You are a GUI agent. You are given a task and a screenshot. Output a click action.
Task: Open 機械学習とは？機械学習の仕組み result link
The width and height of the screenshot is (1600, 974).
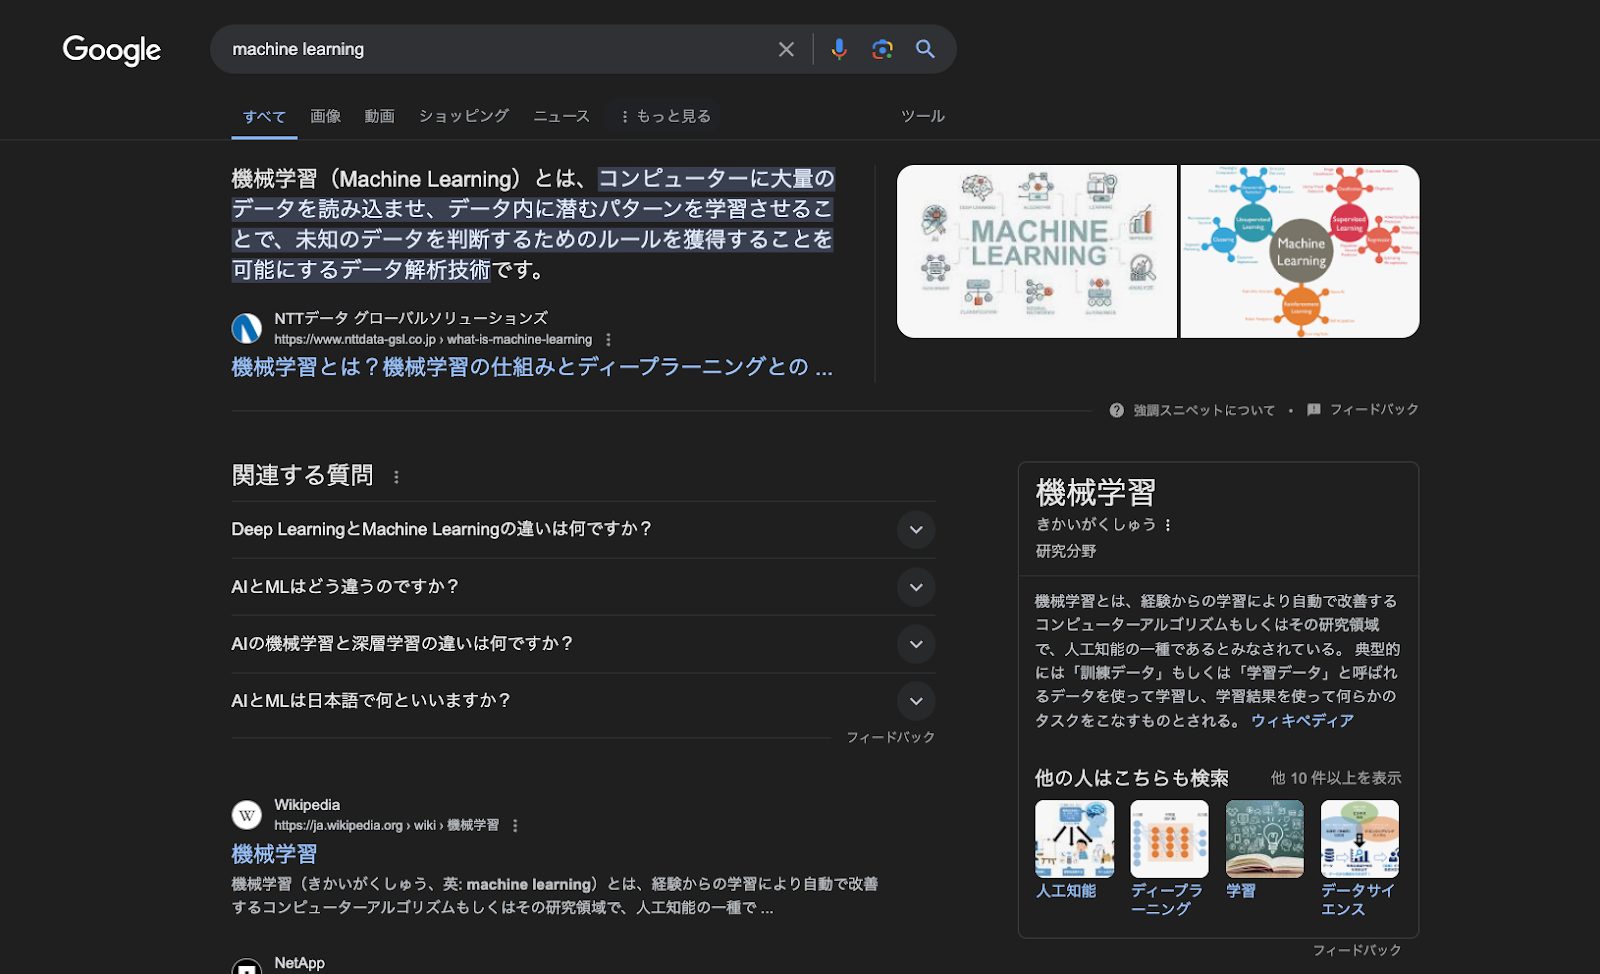pyautogui.click(x=532, y=367)
